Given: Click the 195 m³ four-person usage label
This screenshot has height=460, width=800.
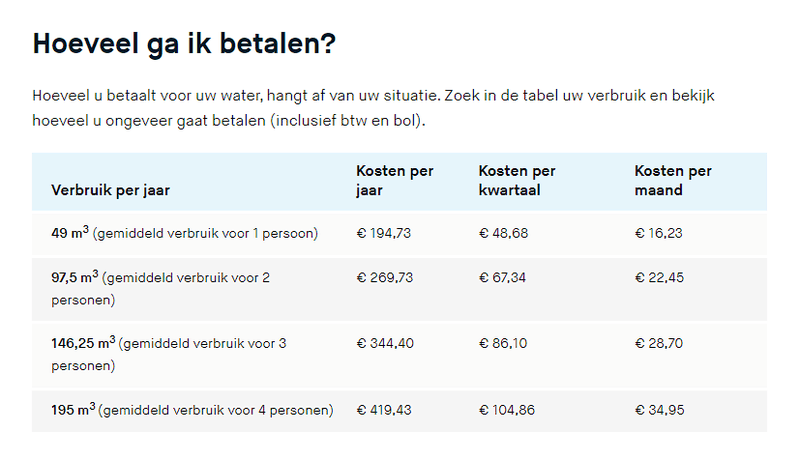Looking at the screenshot, I should pyautogui.click(x=191, y=410).
